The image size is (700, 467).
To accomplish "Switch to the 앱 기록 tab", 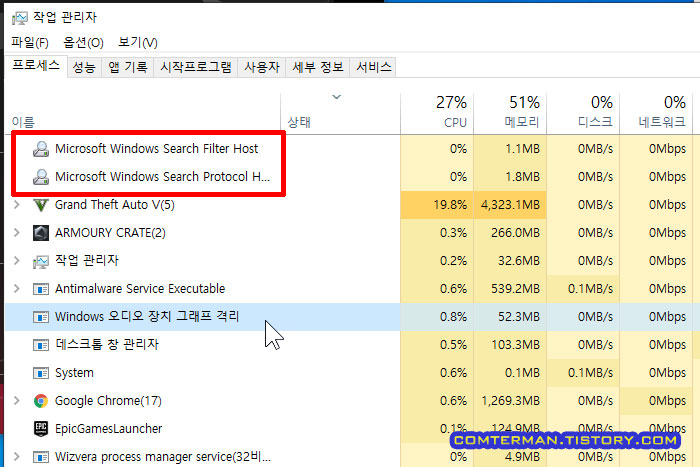I will pos(128,67).
